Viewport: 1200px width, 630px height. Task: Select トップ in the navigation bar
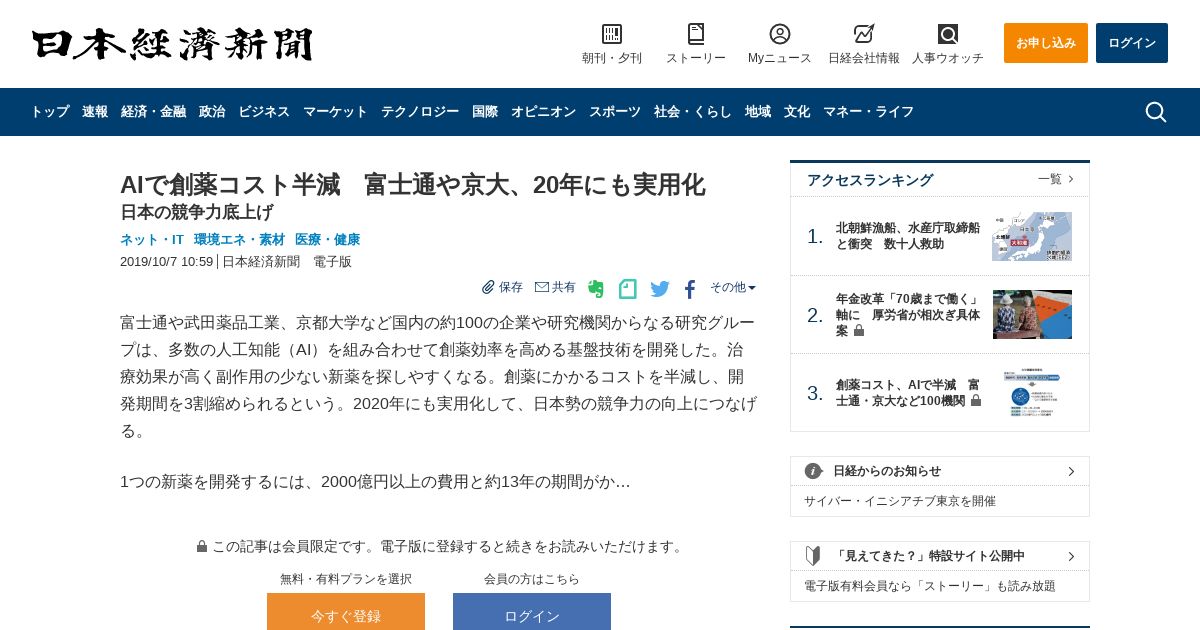pos(50,112)
